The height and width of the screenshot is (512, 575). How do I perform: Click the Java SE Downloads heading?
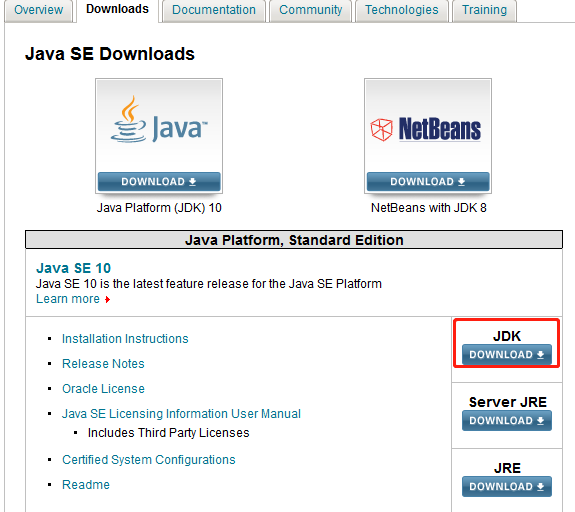(x=110, y=54)
